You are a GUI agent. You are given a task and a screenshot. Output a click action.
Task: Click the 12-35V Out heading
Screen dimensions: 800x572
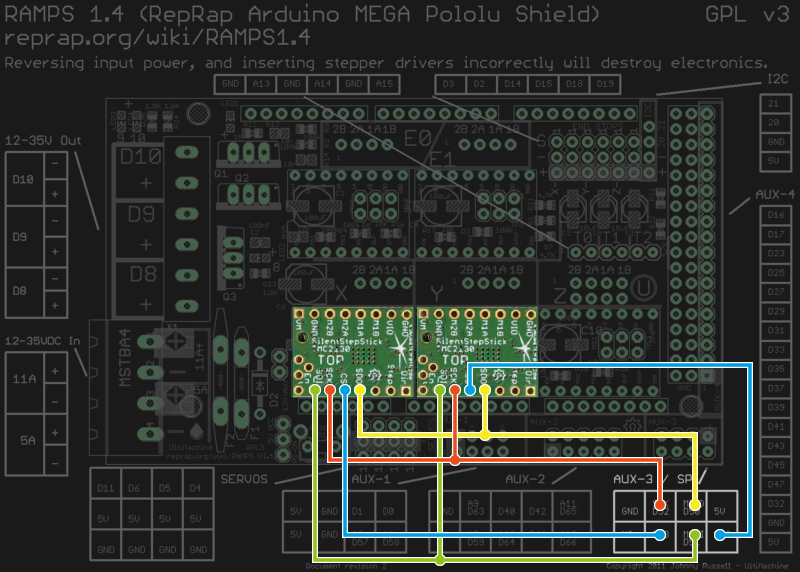click(x=43, y=141)
